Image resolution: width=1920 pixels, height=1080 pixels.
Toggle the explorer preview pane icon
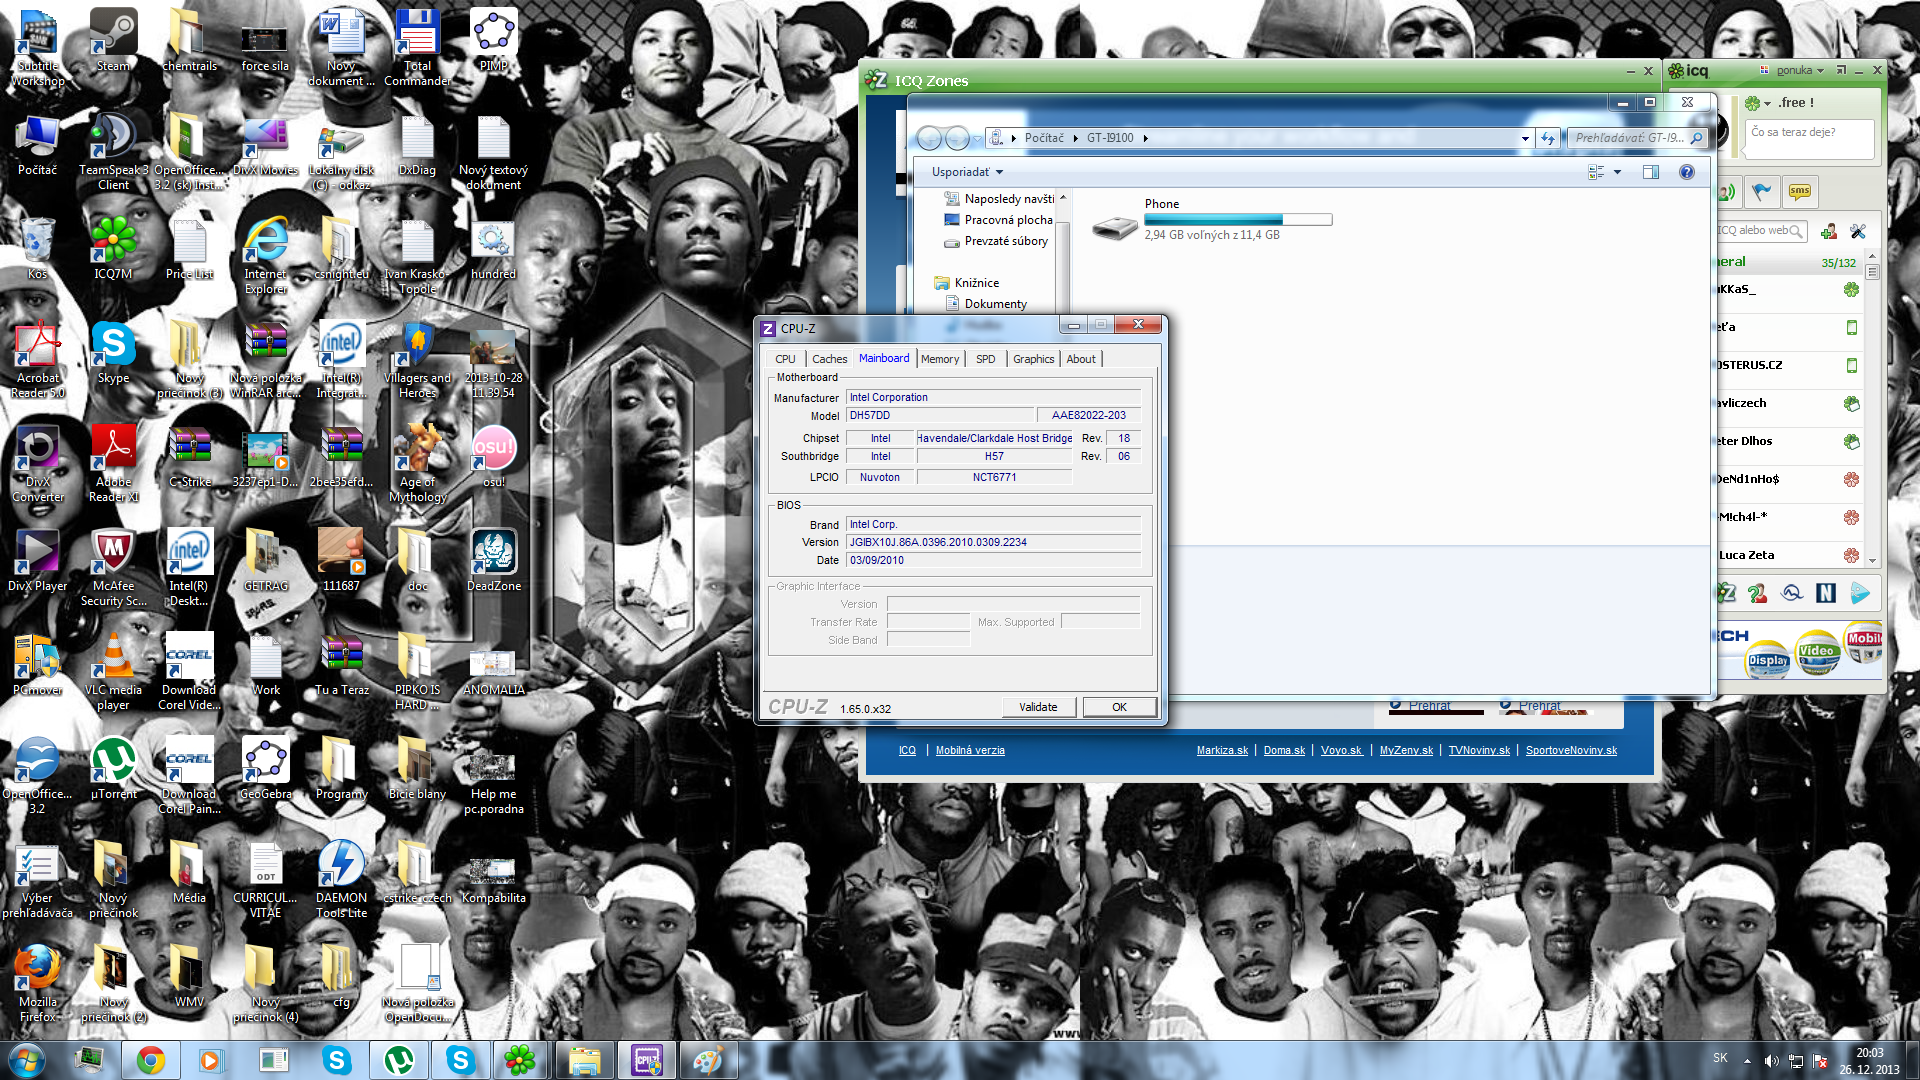(x=1651, y=172)
